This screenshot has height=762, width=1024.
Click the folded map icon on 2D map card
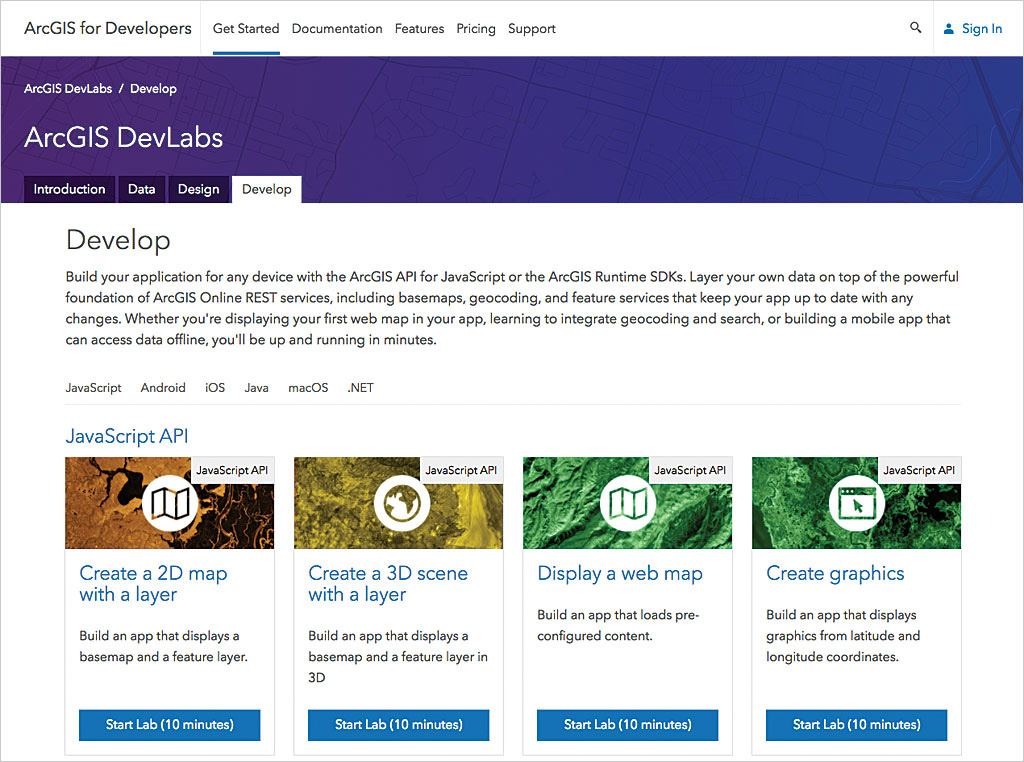click(170, 503)
